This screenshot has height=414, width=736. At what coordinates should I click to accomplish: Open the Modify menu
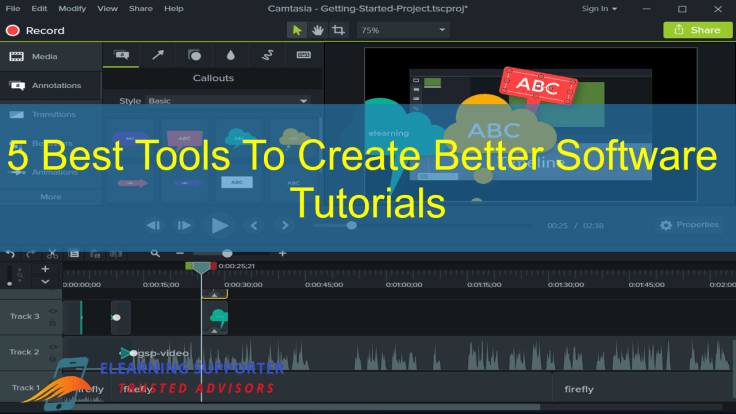pyautogui.click(x=72, y=8)
